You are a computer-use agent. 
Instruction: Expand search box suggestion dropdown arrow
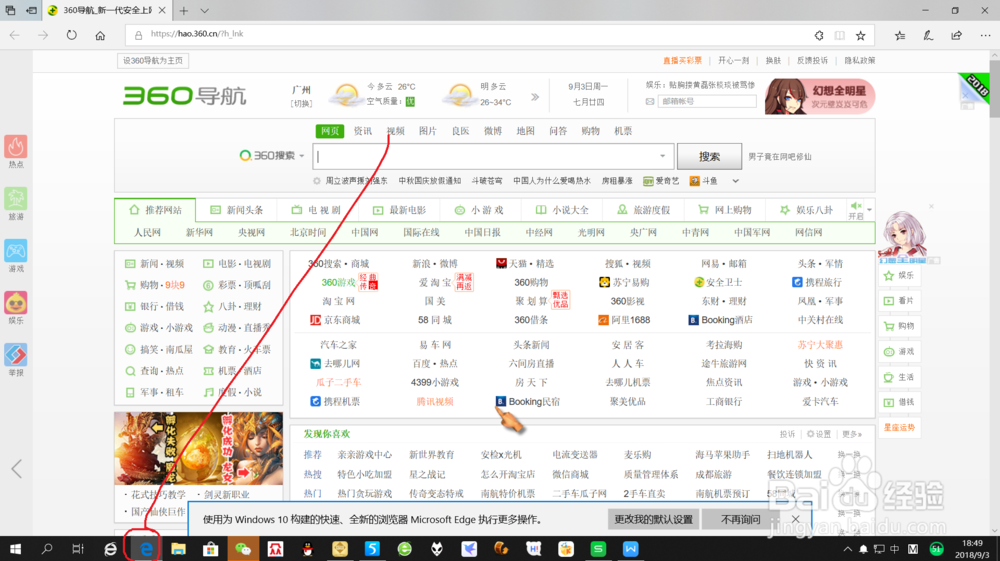(663, 156)
